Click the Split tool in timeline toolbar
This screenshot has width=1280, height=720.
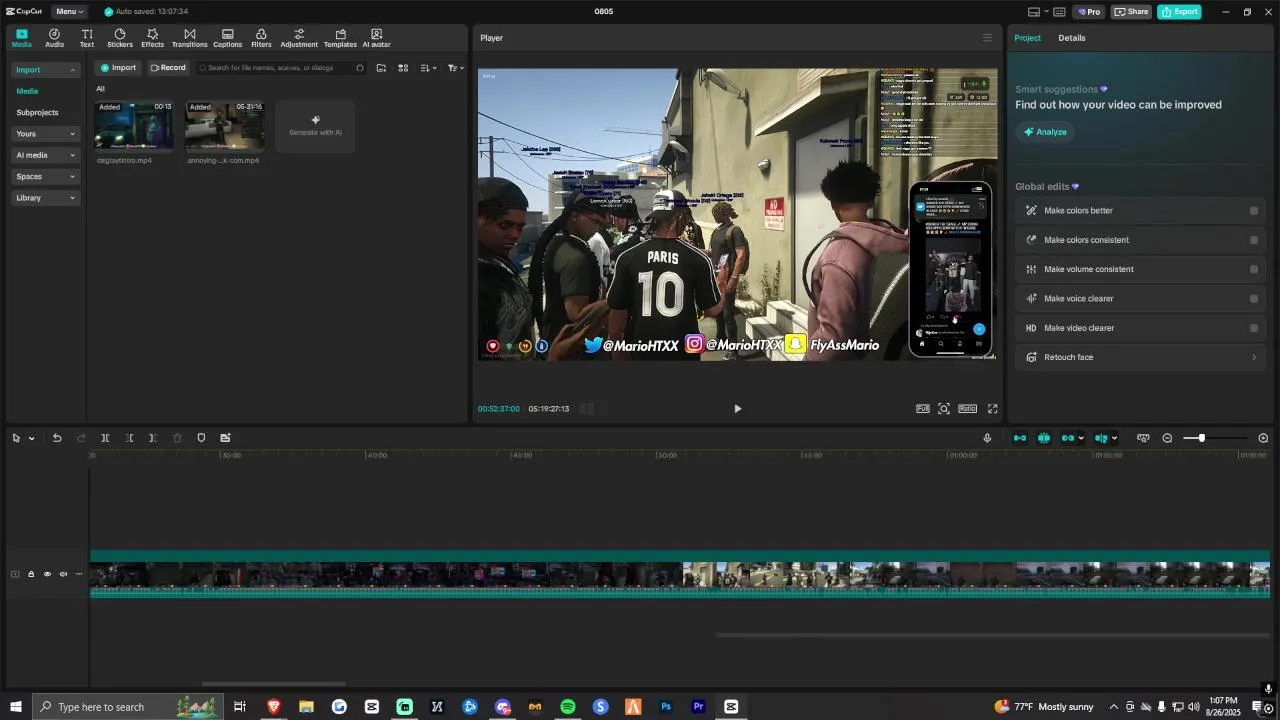[105, 438]
